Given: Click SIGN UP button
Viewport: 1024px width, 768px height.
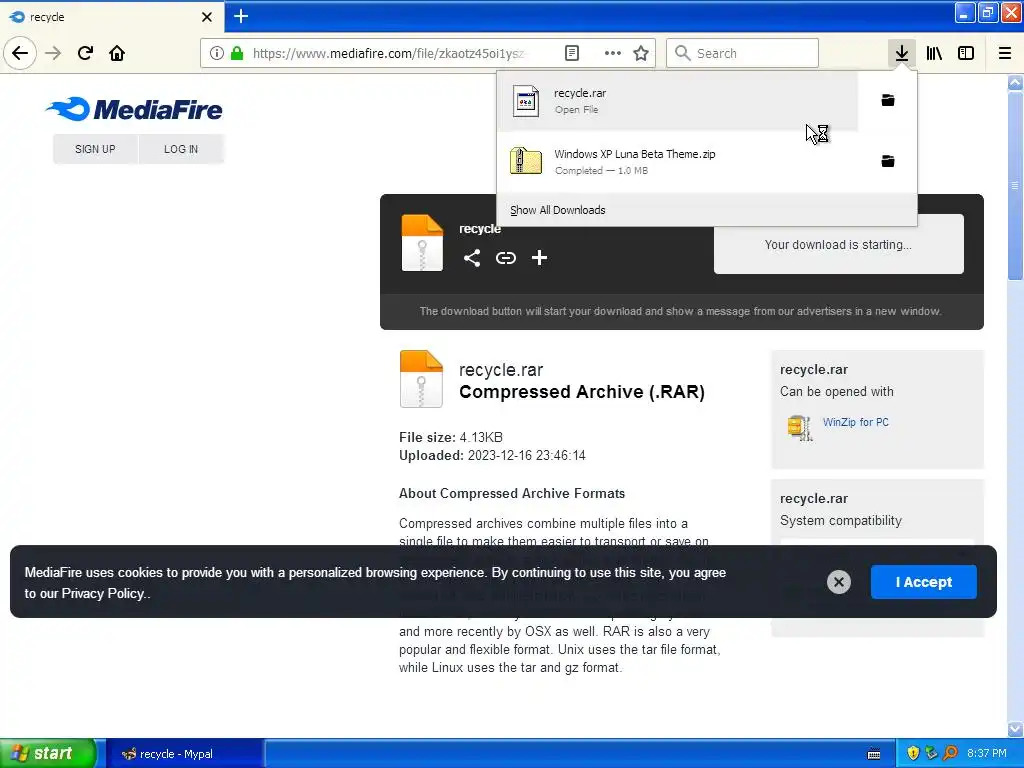Looking at the screenshot, I should click(95, 149).
